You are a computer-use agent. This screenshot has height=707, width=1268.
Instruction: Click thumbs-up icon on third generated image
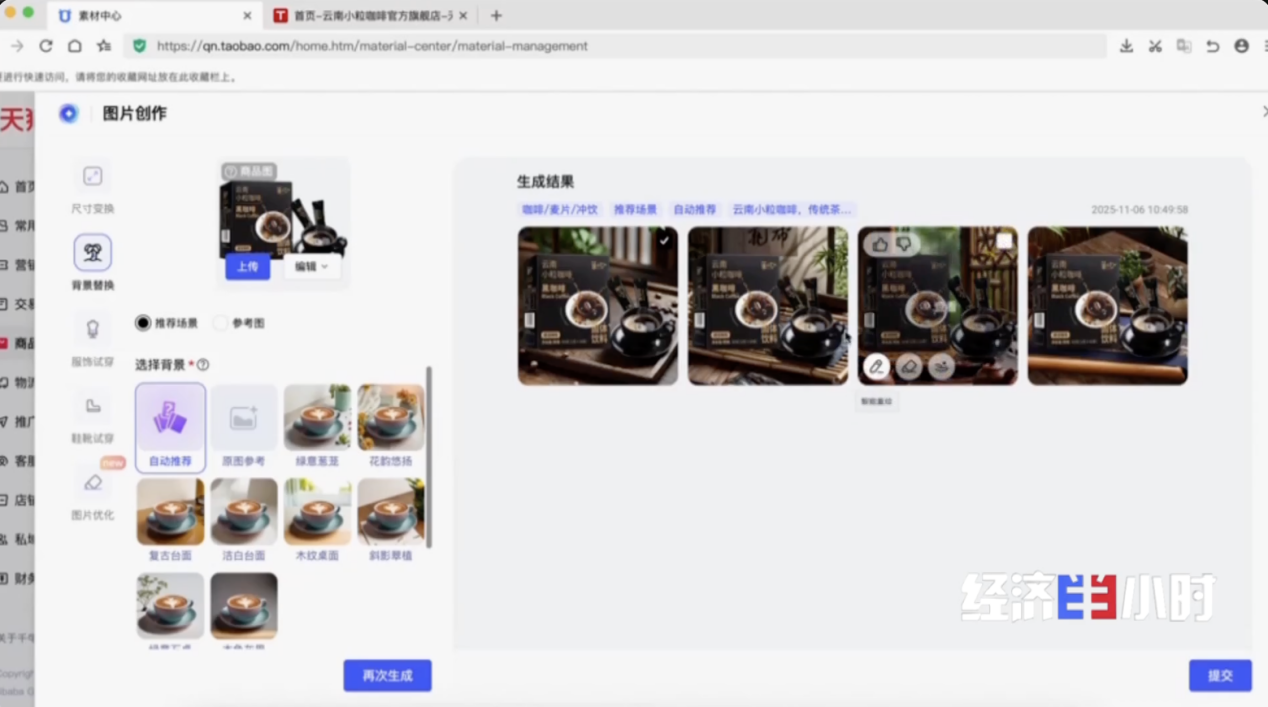pos(880,244)
